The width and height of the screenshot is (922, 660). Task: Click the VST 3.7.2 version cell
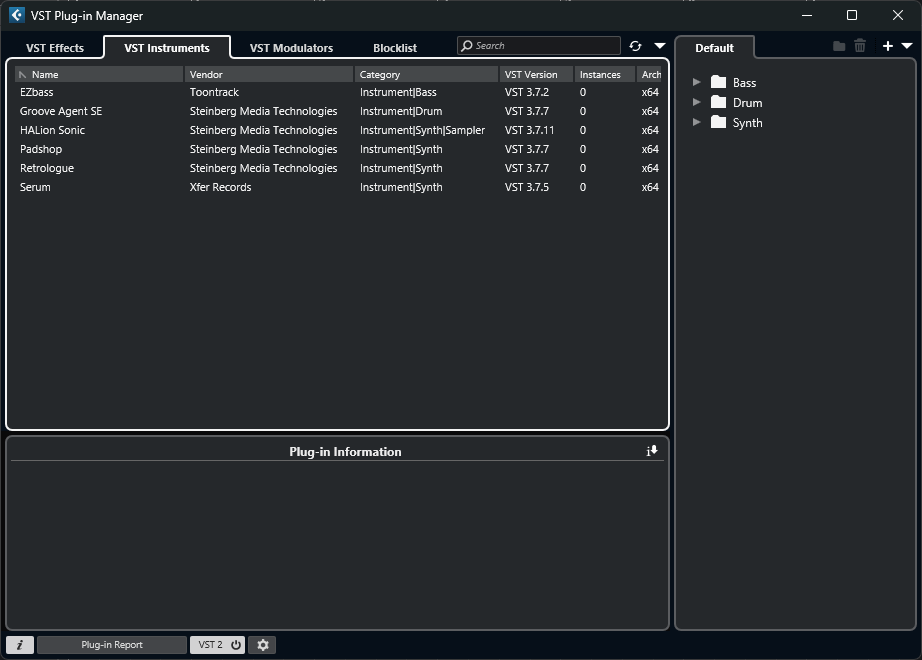coord(526,92)
